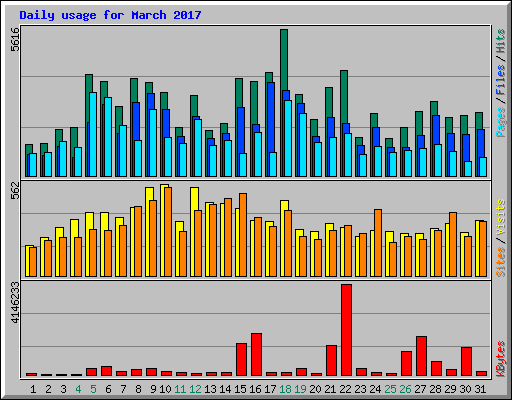Click the red KBytes bar for day 21
The image size is (512, 400).
(x=331, y=361)
